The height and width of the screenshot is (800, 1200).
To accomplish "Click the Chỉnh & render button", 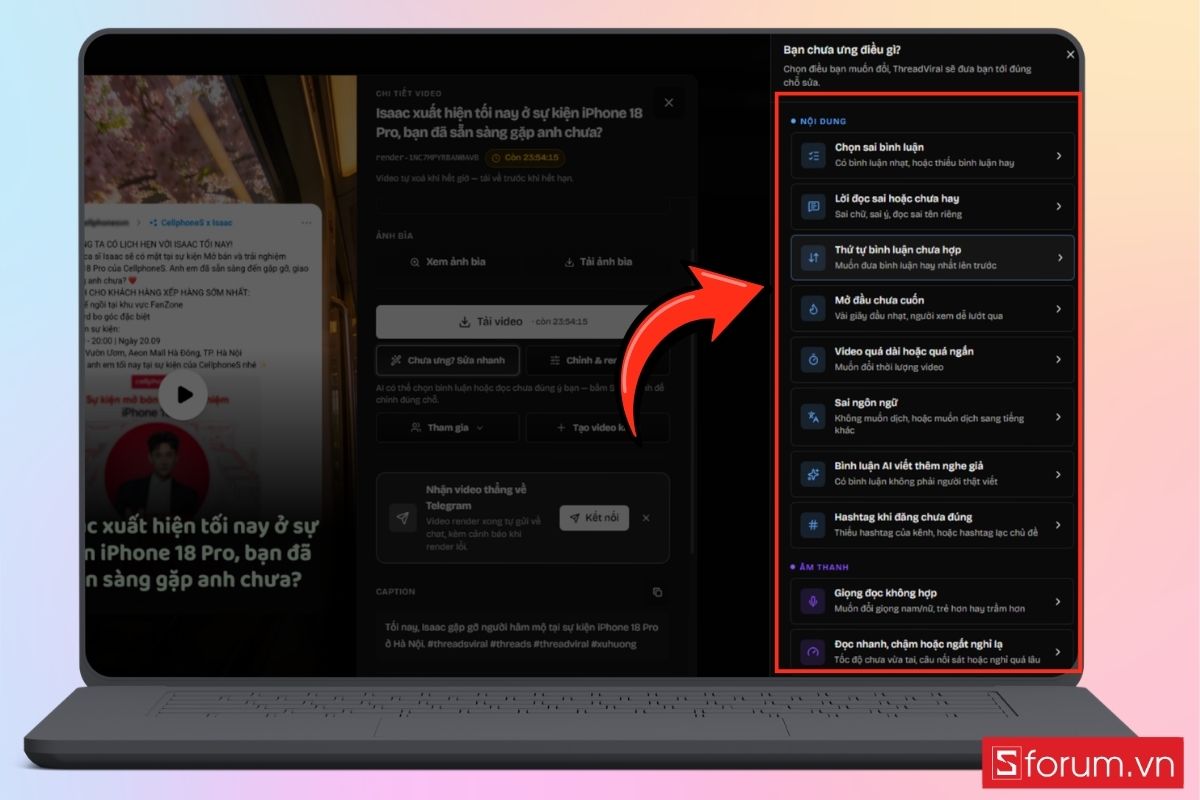I will click(x=598, y=360).
